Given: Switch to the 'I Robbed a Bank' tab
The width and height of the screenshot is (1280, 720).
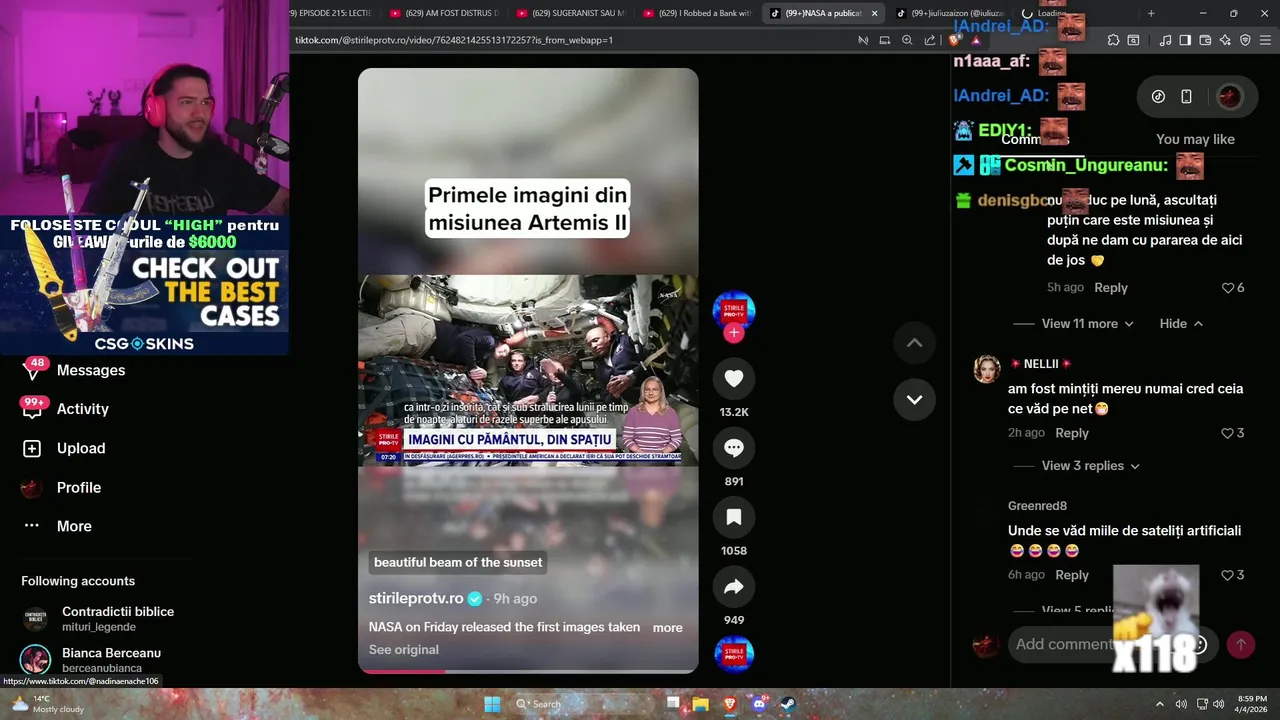Looking at the screenshot, I should [697, 13].
